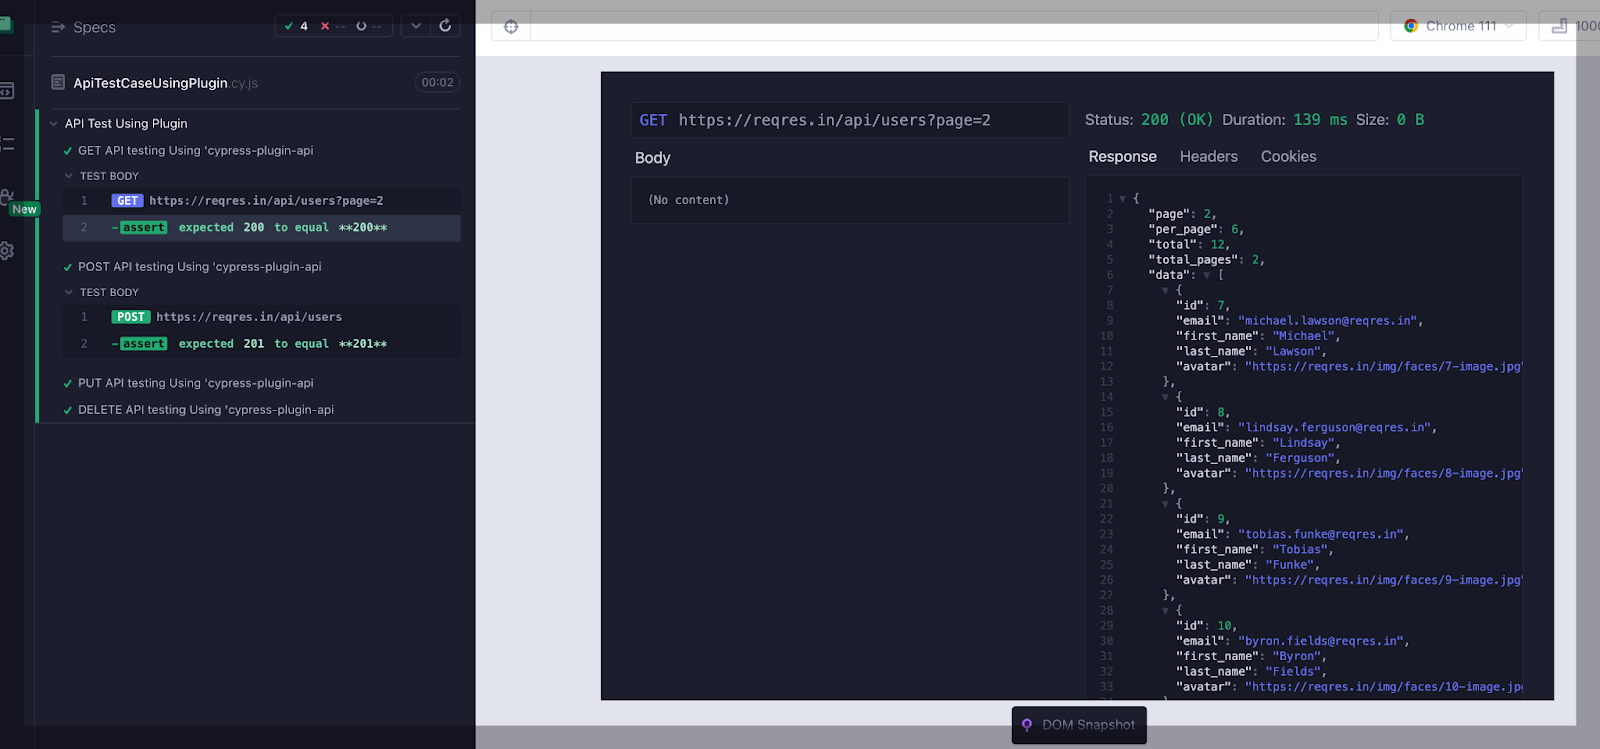Click the GET users?page=2 command log row
The image size is (1600, 749).
[261, 201]
